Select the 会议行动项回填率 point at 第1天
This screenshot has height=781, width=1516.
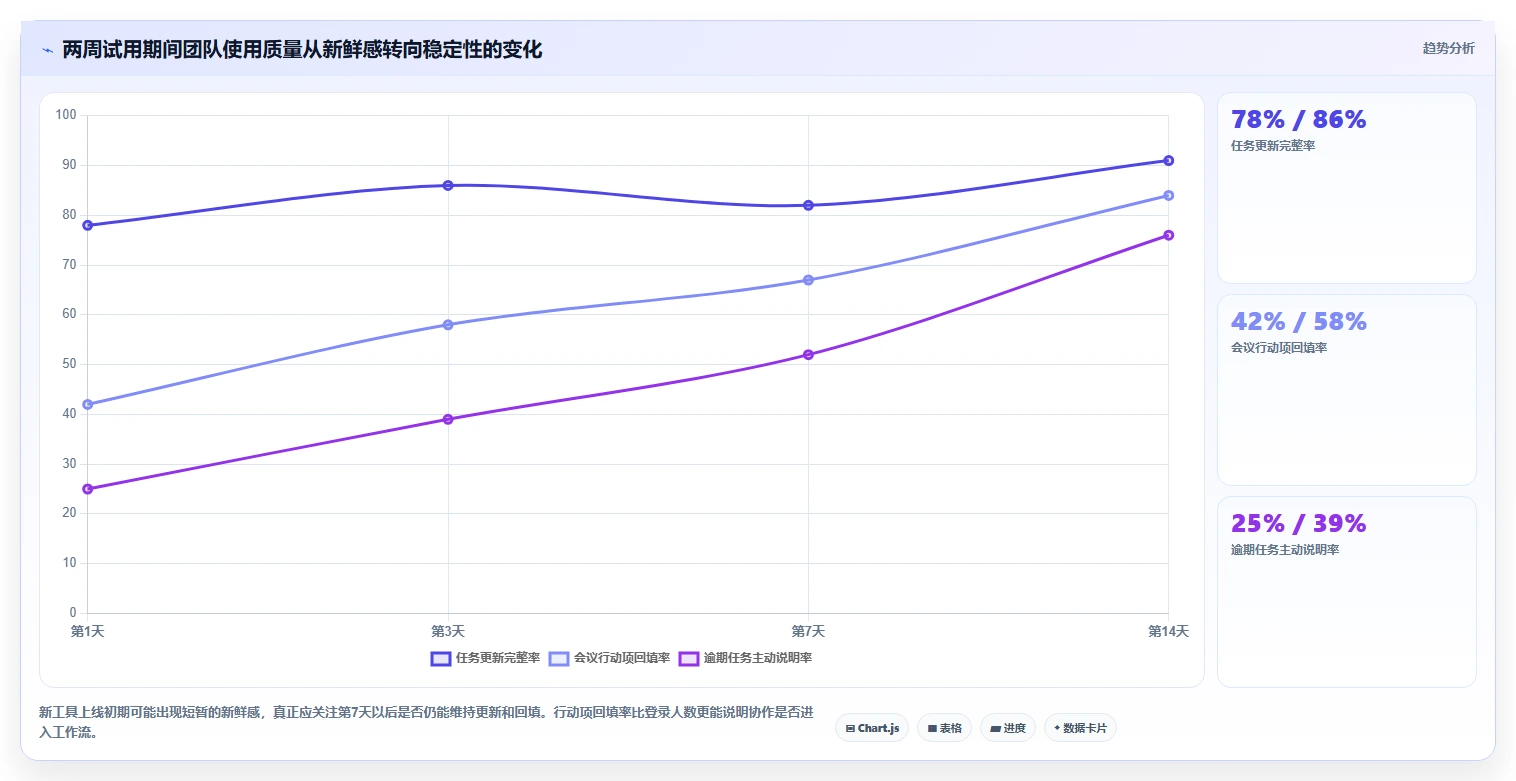pyautogui.click(x=88, y=404)
